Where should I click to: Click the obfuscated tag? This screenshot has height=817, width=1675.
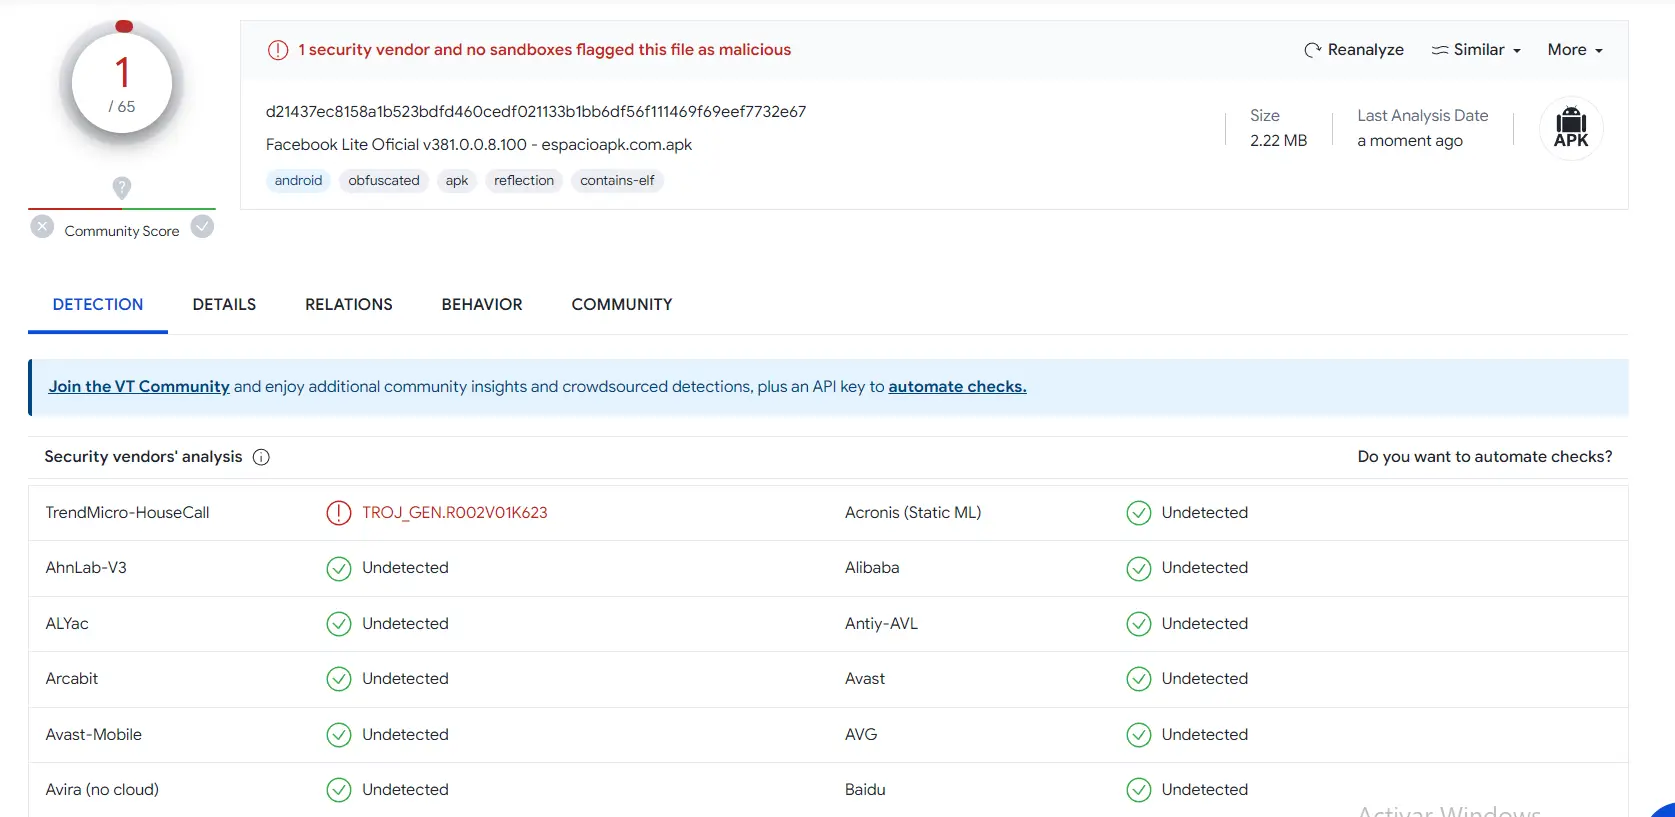click(384, 181)
